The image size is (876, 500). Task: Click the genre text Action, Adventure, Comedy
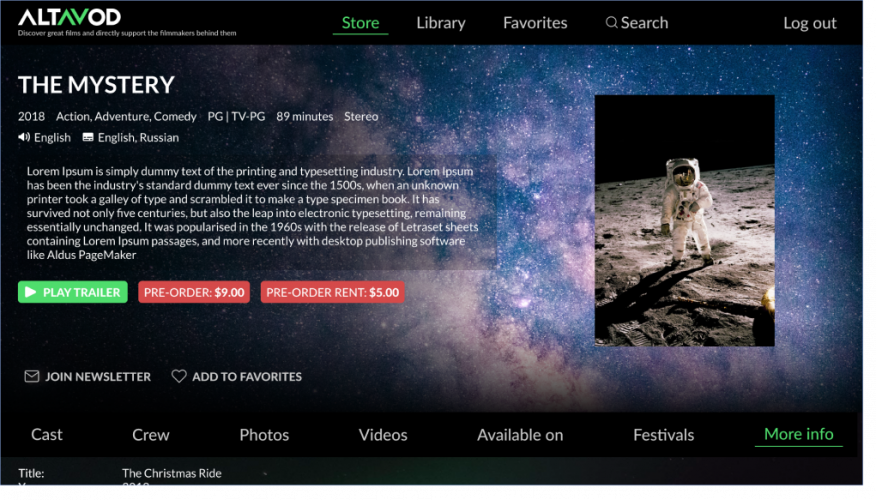(126, 116)
